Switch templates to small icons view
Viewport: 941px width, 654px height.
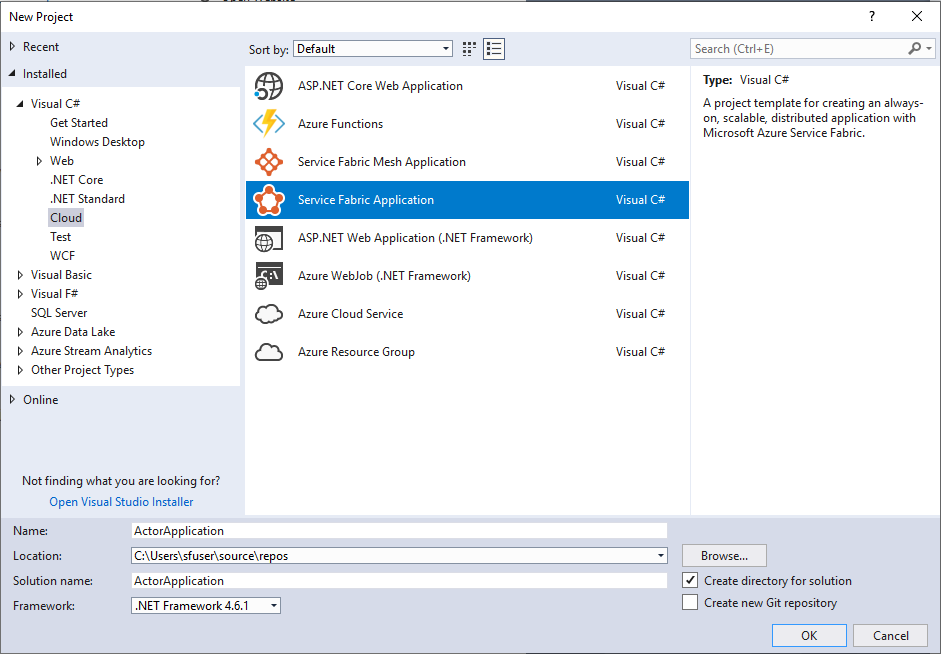click(x=468, y=48)
